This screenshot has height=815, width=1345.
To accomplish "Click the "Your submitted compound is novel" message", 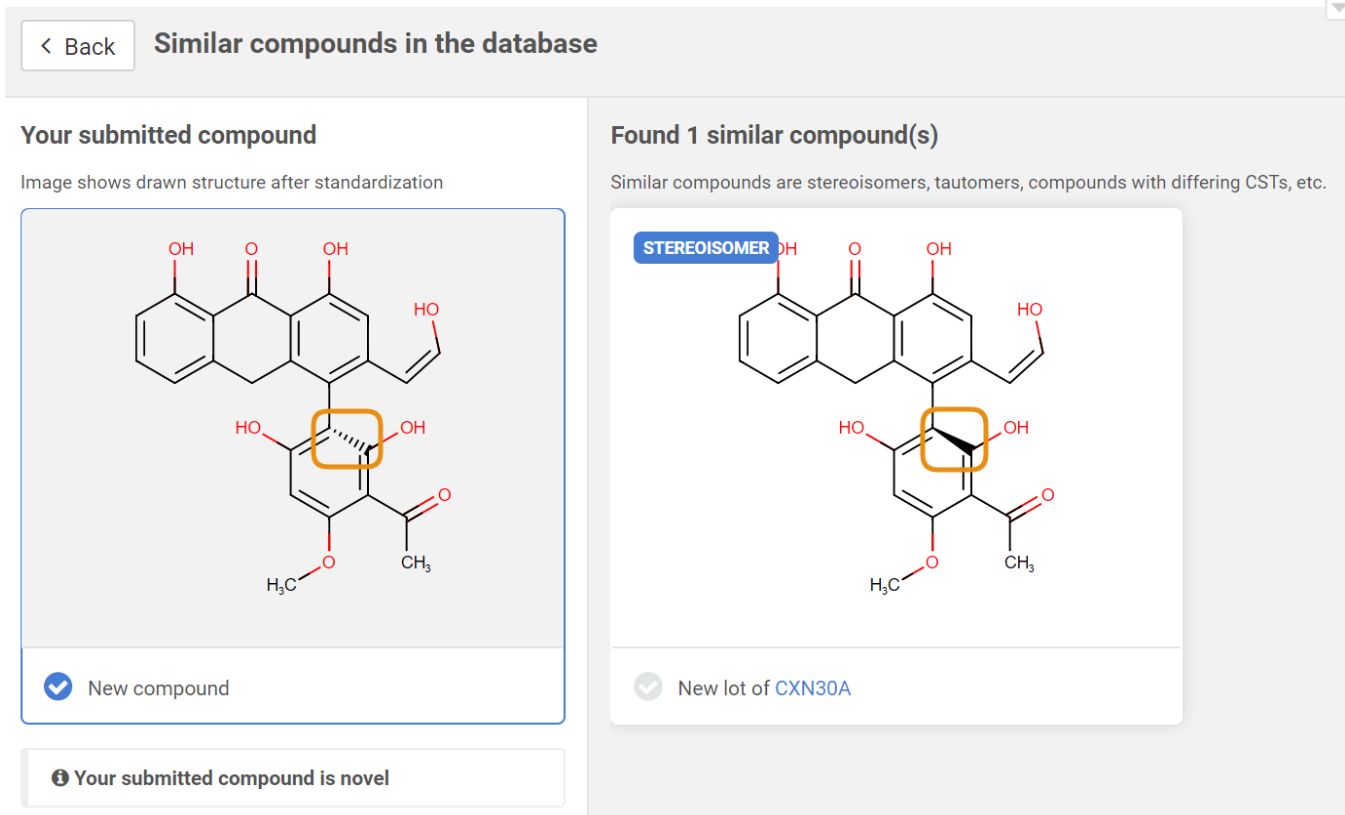I will (231, 778).
